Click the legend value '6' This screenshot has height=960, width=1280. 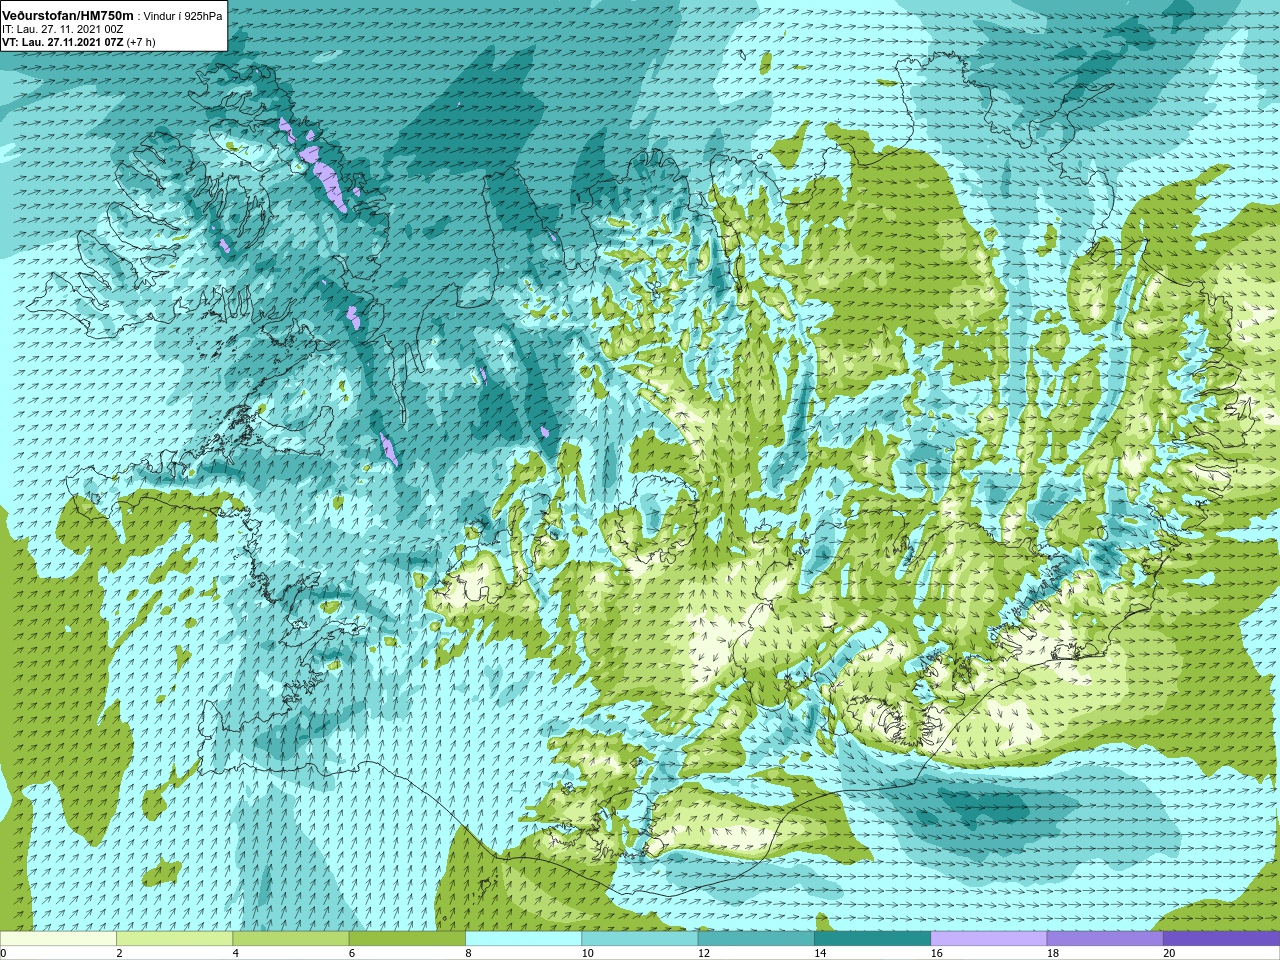[x=352, y=953]
